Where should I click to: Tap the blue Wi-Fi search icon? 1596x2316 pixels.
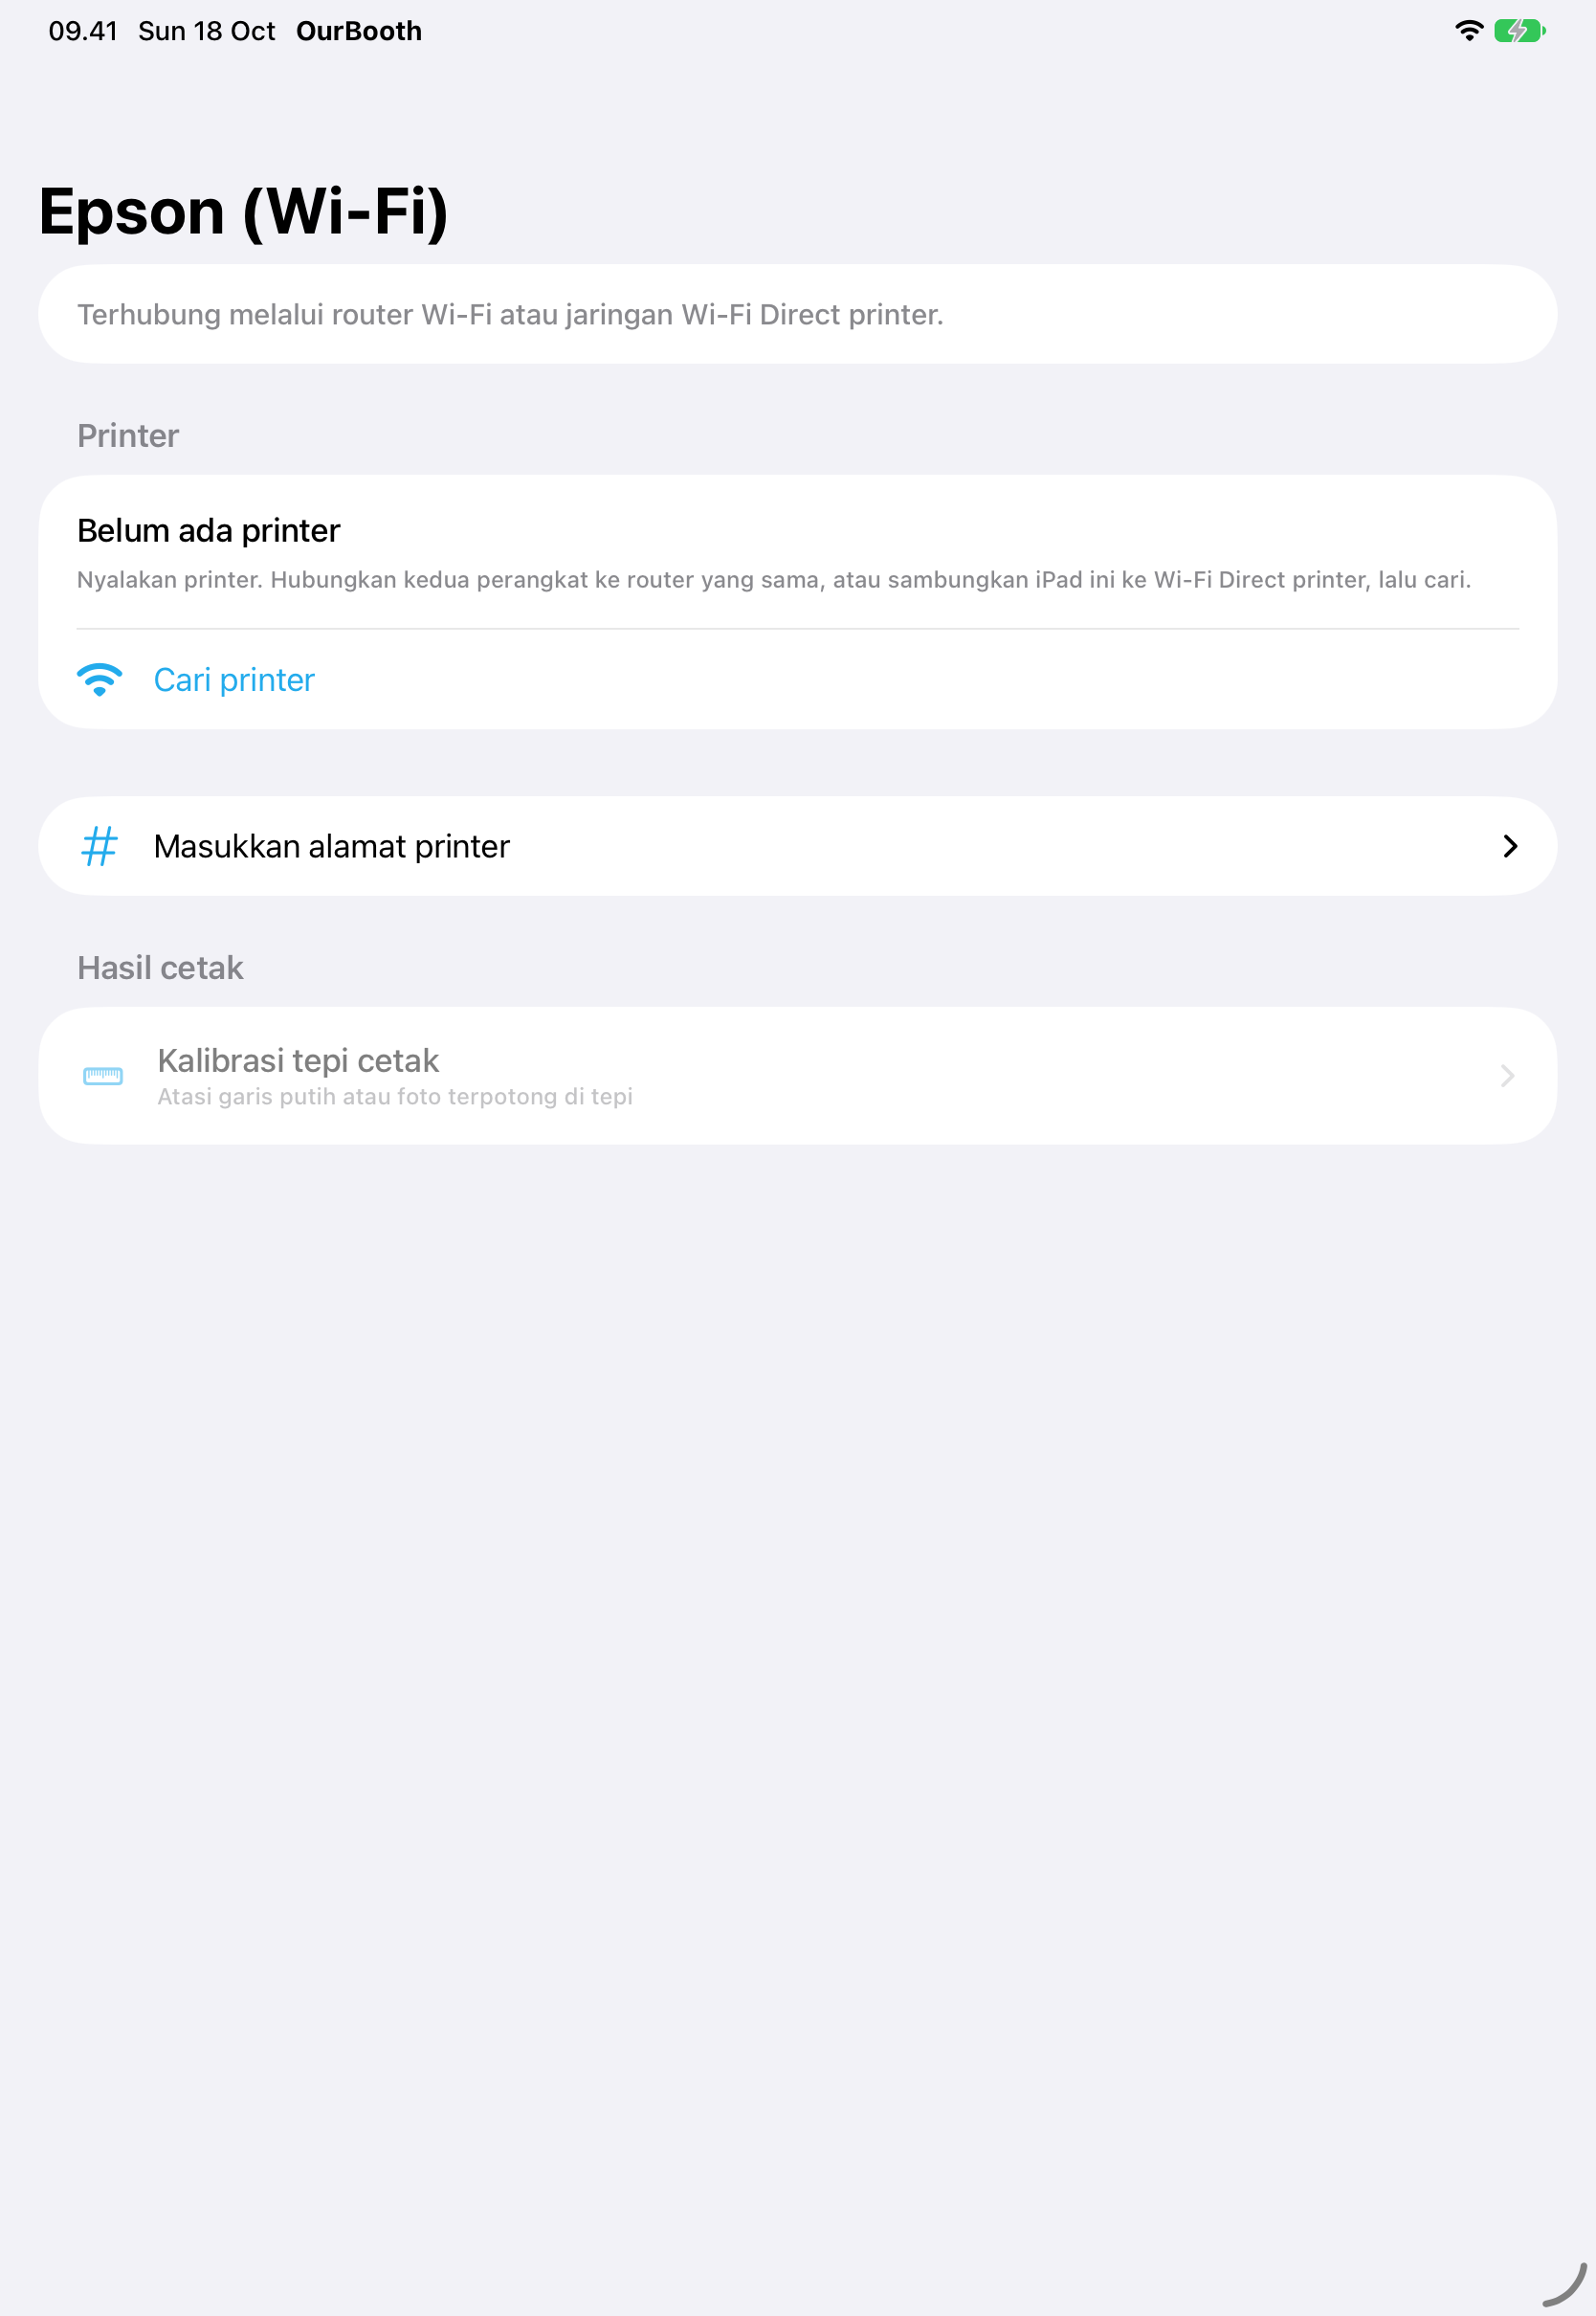[x=99, y=680]
